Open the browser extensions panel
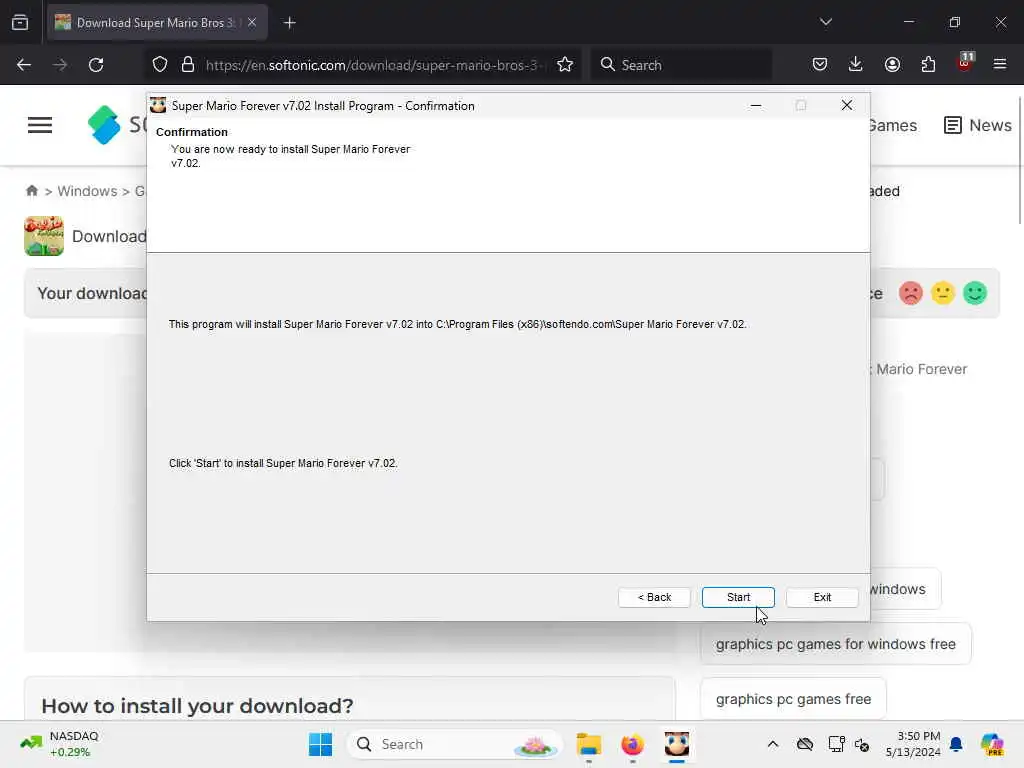 (928, 64)
